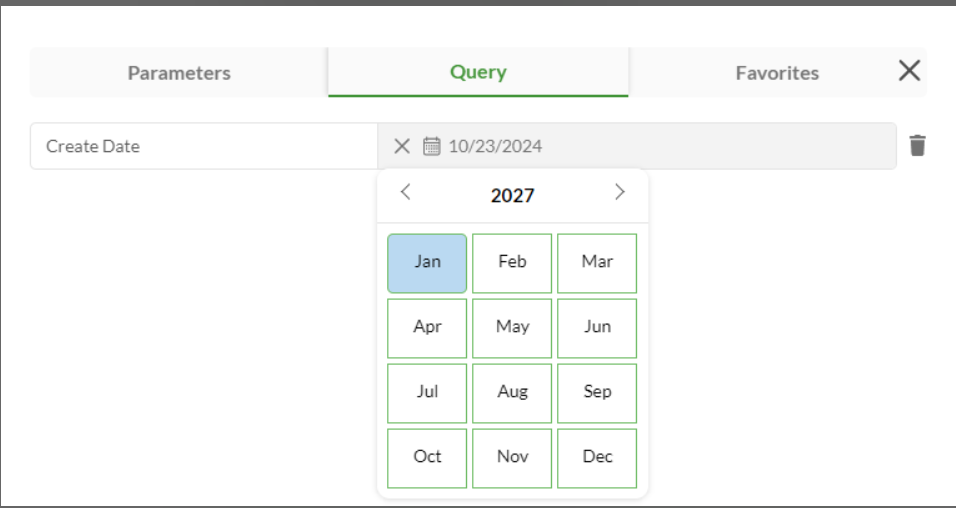
Task: Switch to the Parameters tab
Action: click(x=179, y=73)
